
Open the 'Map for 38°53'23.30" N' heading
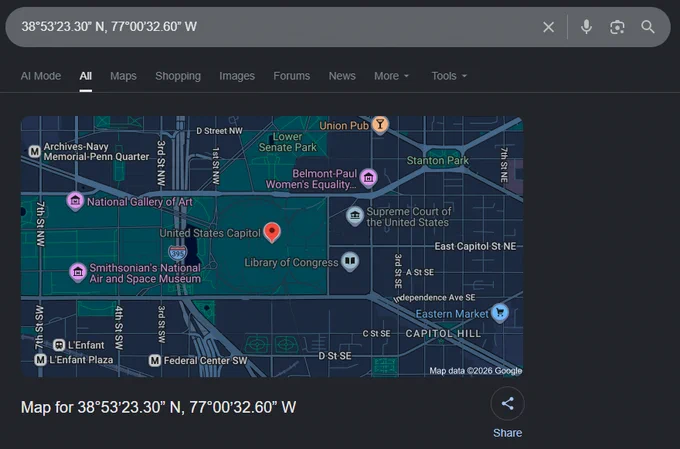(158, 407)
